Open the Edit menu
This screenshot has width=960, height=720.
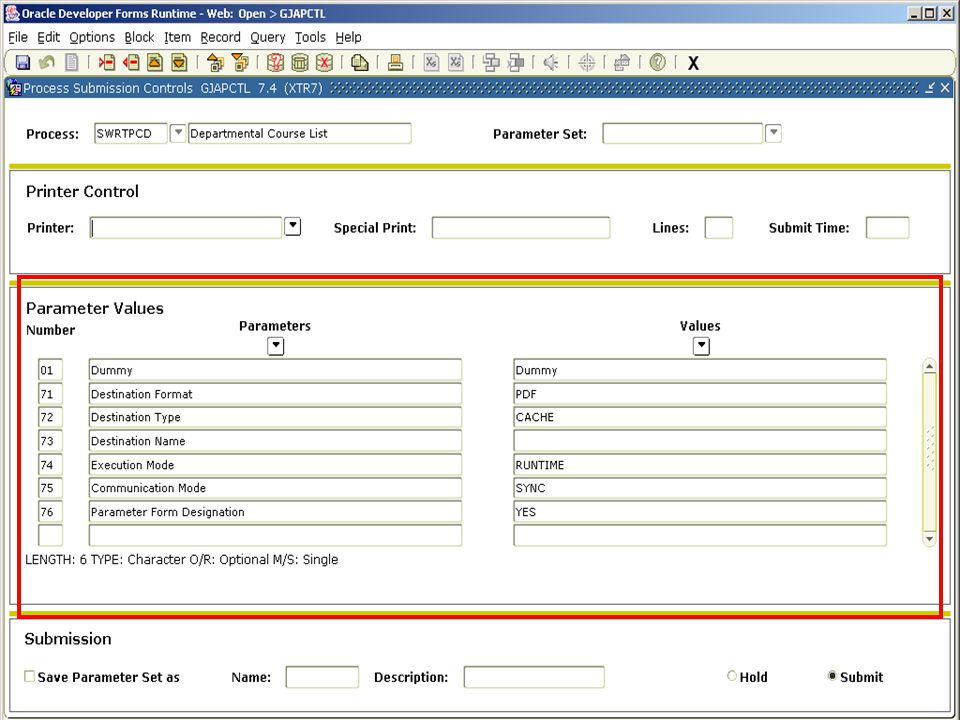coord(48,37)
